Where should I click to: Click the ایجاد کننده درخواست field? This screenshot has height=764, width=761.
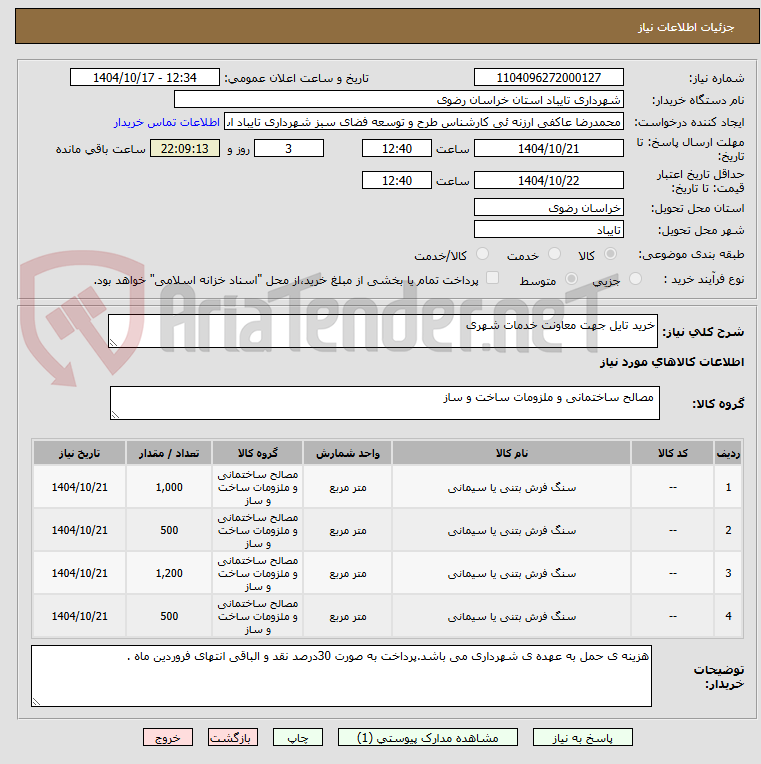(423, 121)
